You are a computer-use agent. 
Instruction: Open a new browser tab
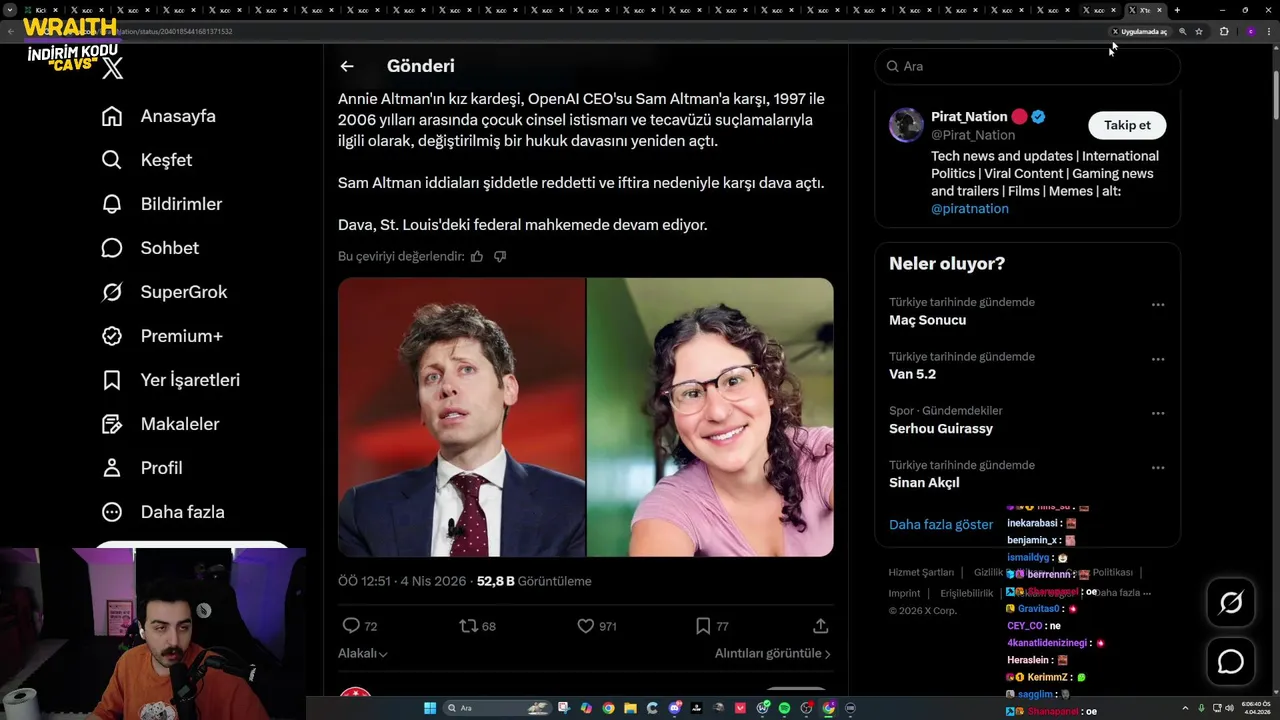(x=1177, y=10)
